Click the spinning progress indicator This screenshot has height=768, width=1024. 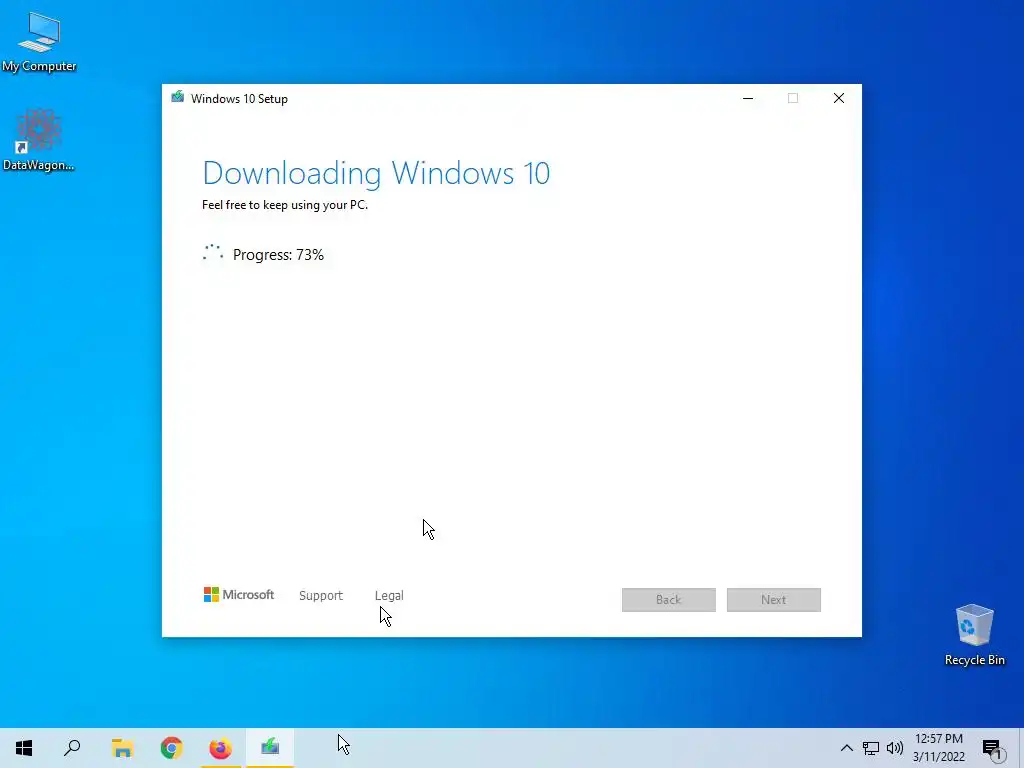click(x=213, y=253)
